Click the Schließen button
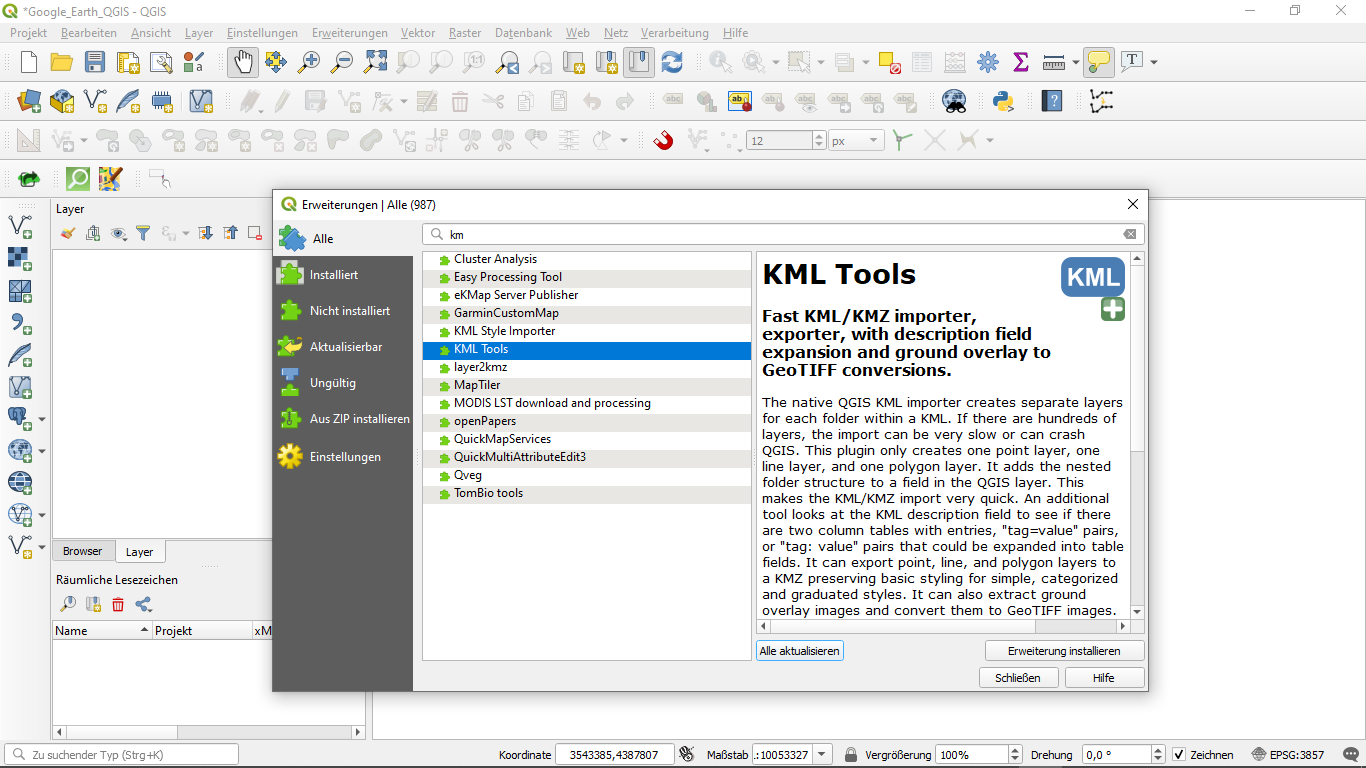 (1018, 678)
